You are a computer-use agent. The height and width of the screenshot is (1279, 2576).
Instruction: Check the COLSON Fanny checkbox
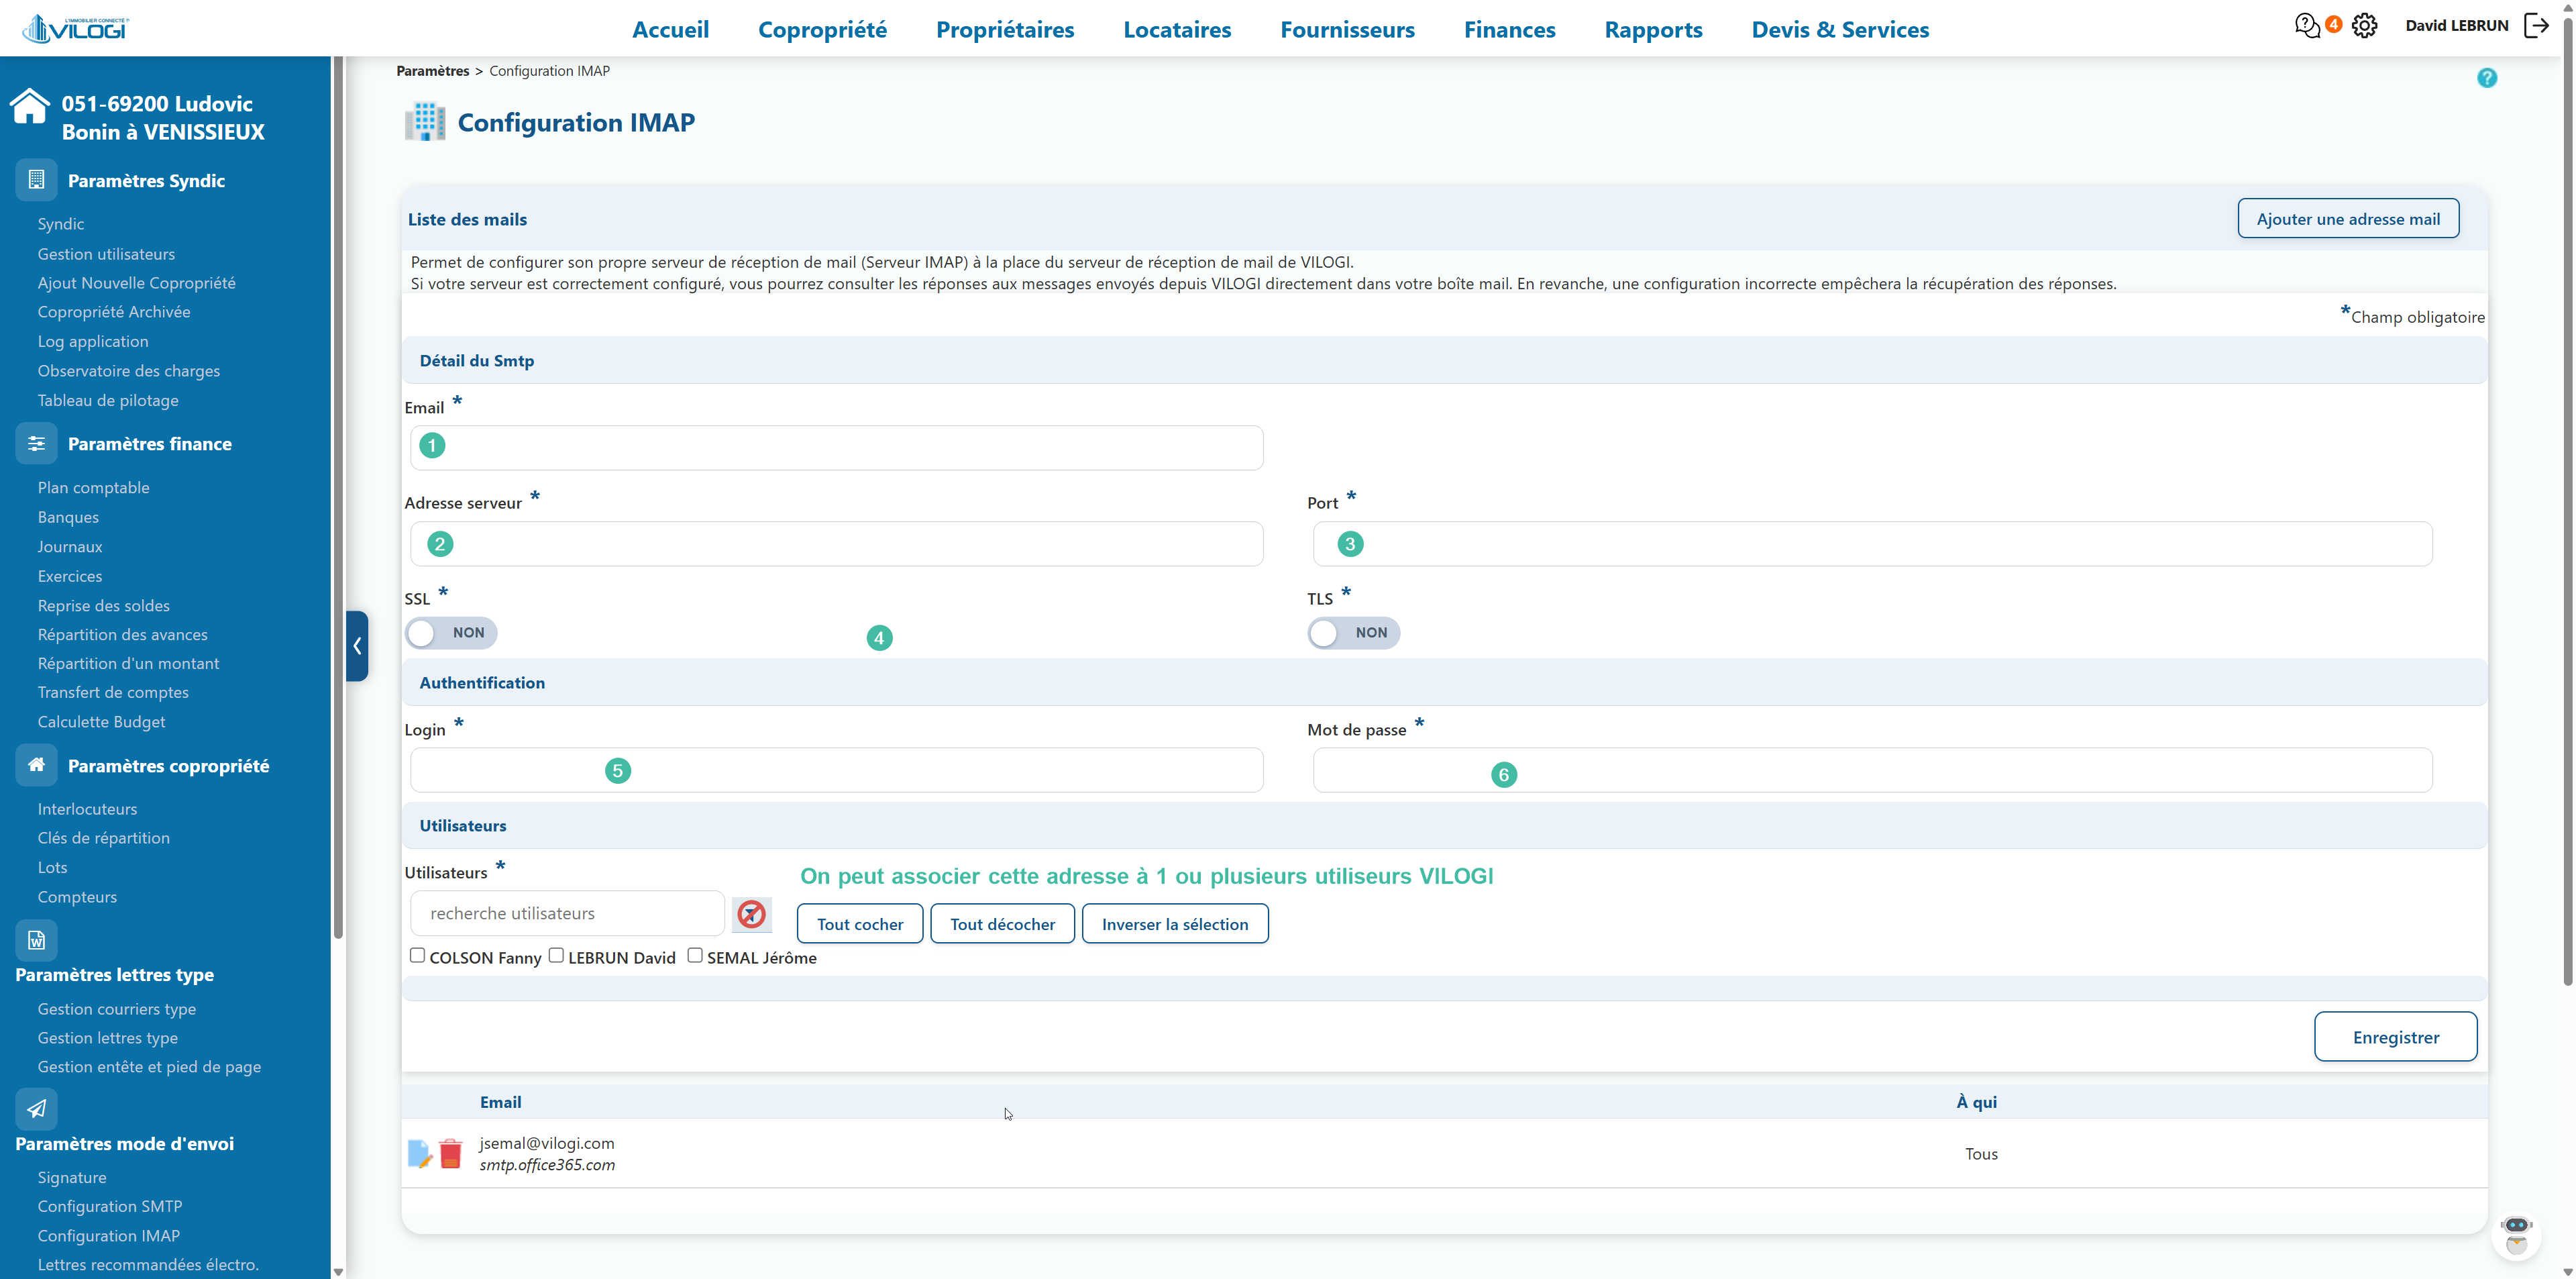click(417, 956)
